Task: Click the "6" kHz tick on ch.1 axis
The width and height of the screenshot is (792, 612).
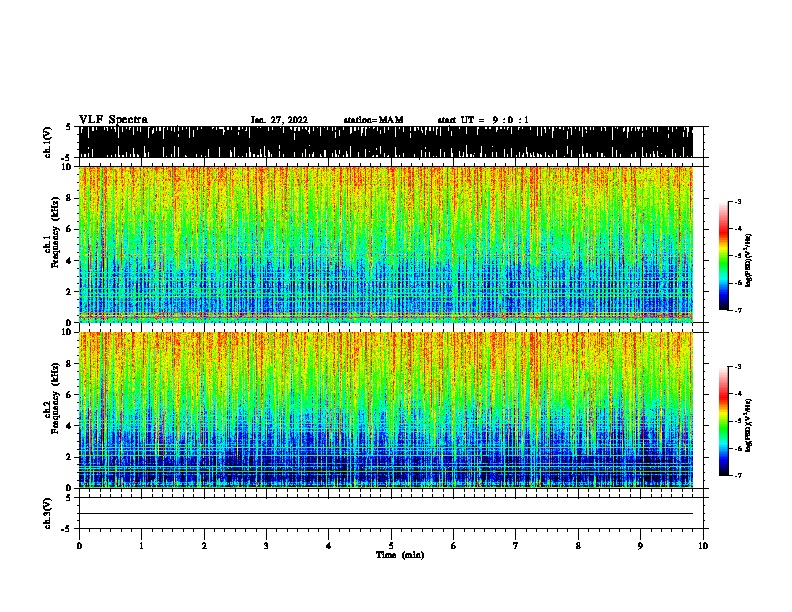Action: tap(69, 229)
